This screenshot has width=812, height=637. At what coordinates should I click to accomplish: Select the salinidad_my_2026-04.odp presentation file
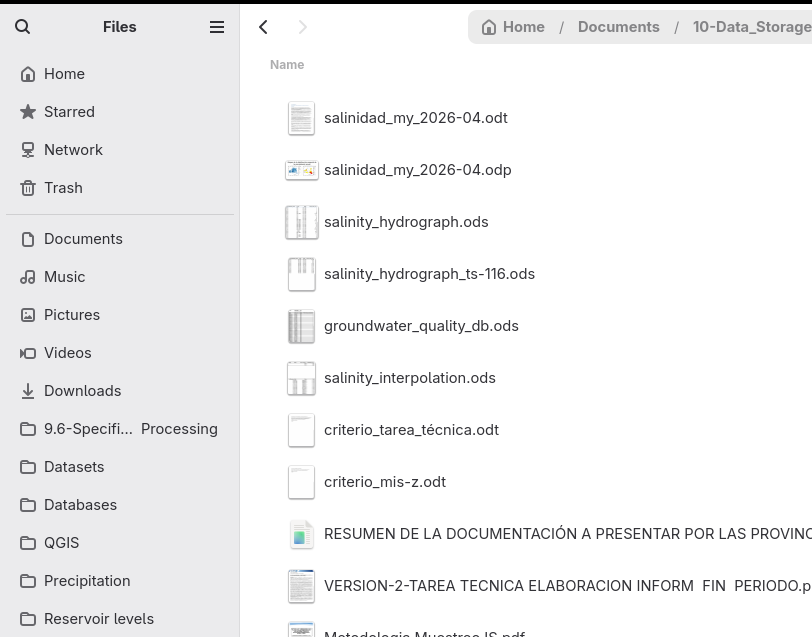[417, 170]
